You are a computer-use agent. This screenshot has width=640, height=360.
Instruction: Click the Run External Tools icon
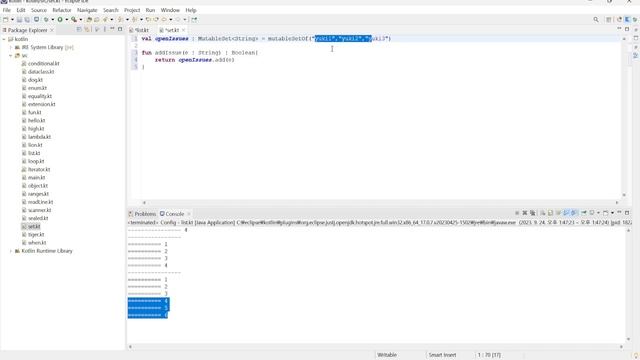(x=74, y=20)
